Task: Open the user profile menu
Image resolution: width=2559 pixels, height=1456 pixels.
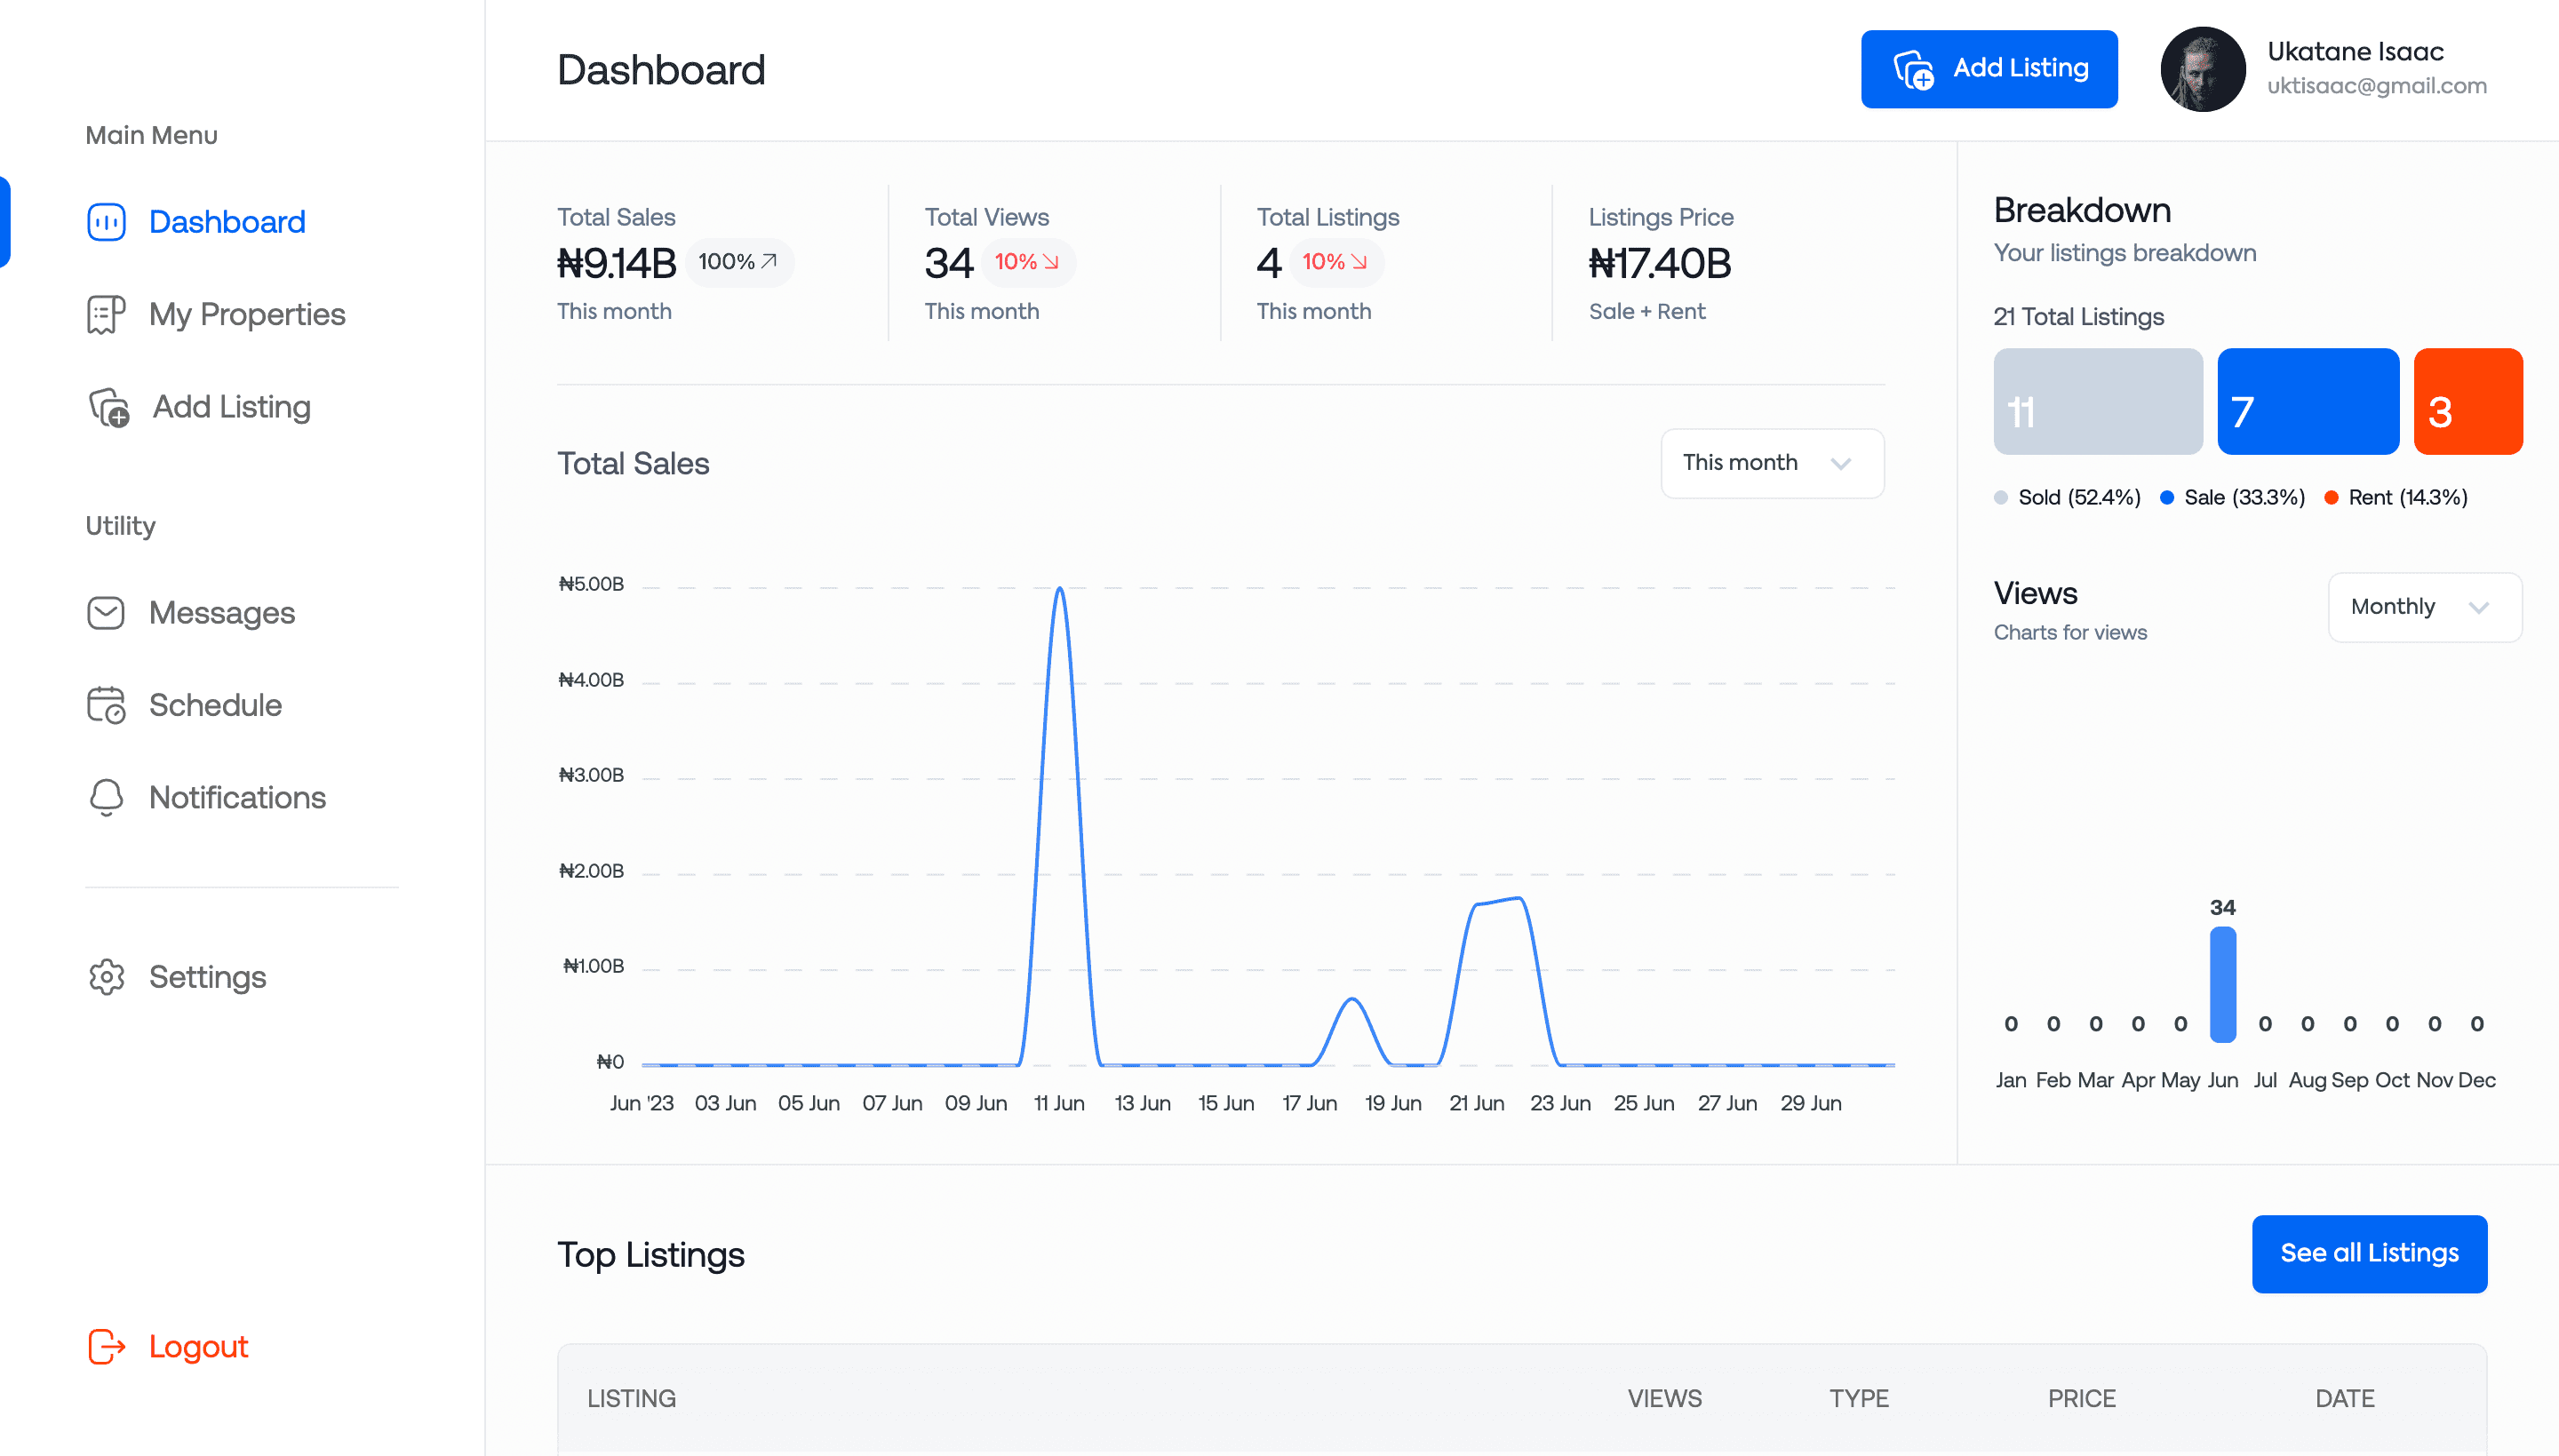Action: point(2204,67)
